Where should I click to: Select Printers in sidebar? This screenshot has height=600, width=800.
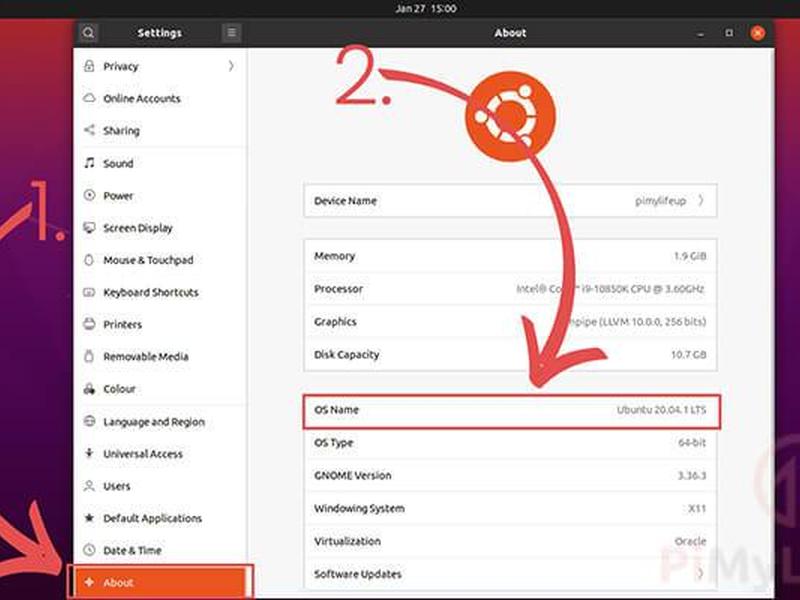pos(160,324)
